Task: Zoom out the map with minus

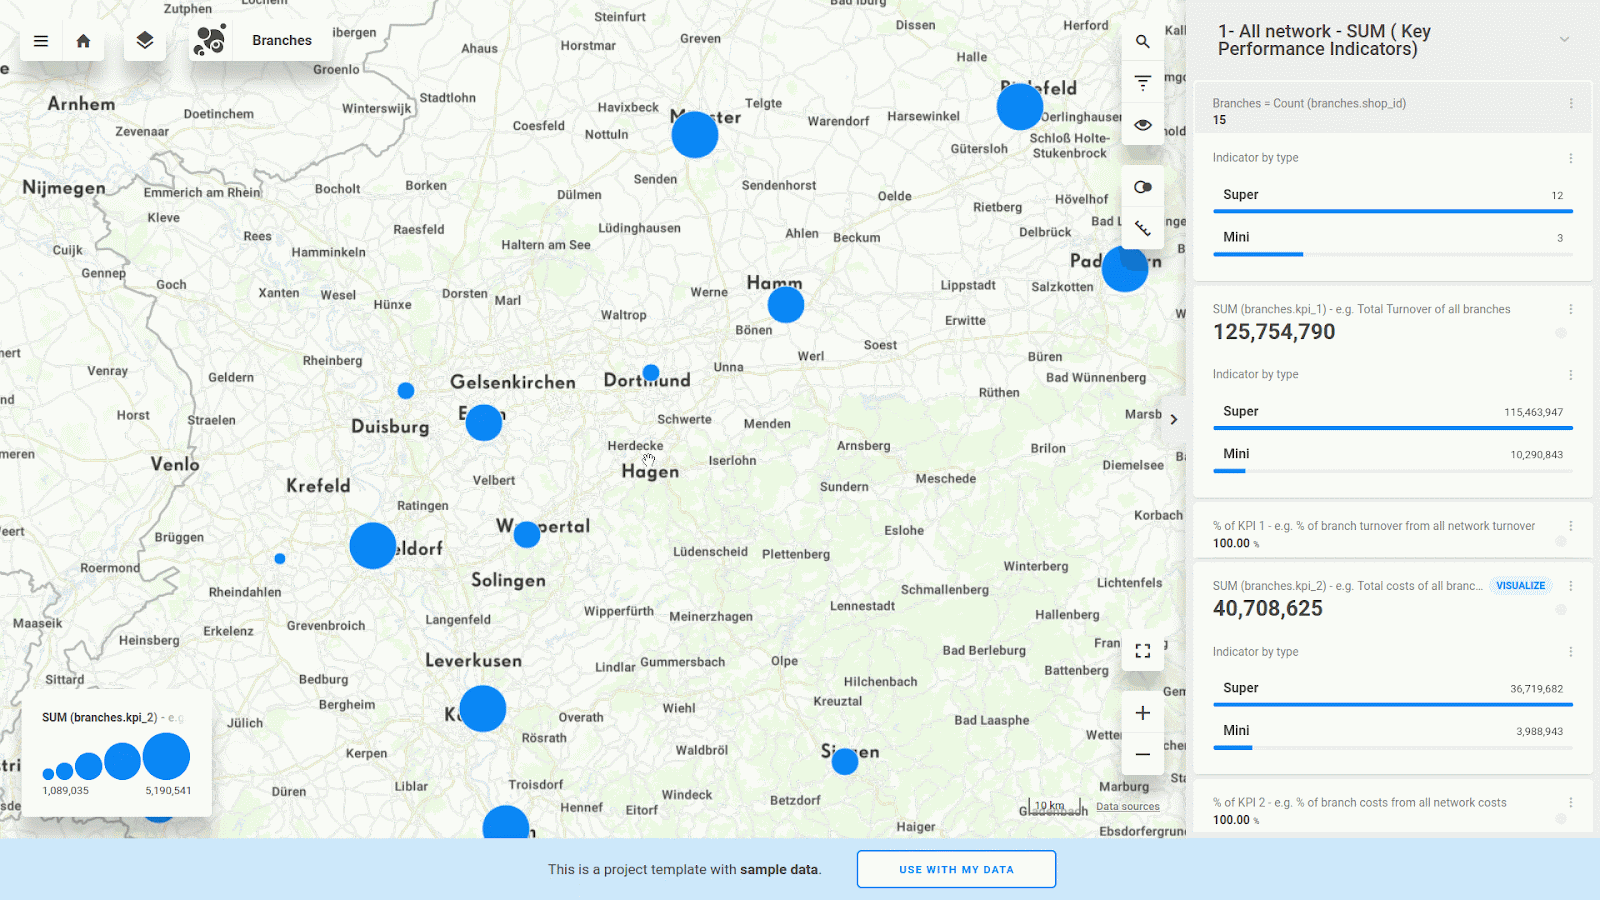Action: point(1143,754)
